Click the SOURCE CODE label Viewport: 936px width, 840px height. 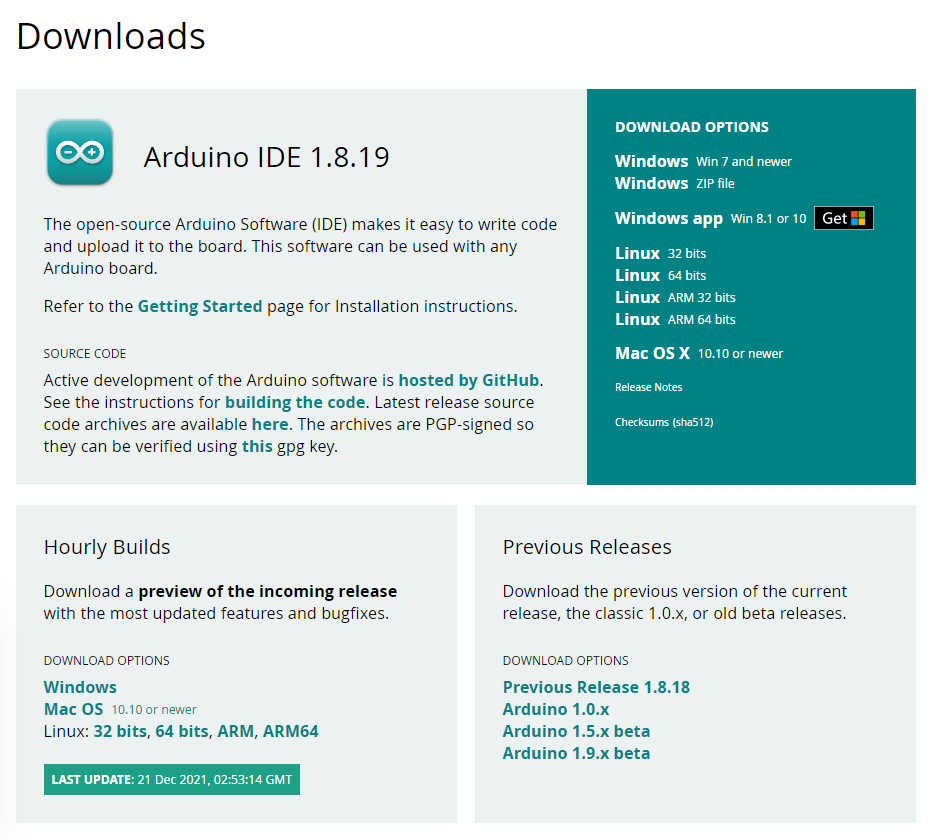[85, 353]
